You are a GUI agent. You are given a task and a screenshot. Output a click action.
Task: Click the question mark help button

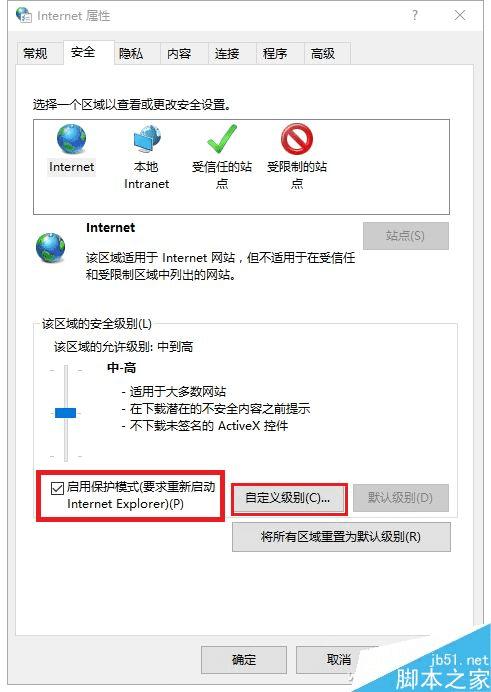click(415, 15)
